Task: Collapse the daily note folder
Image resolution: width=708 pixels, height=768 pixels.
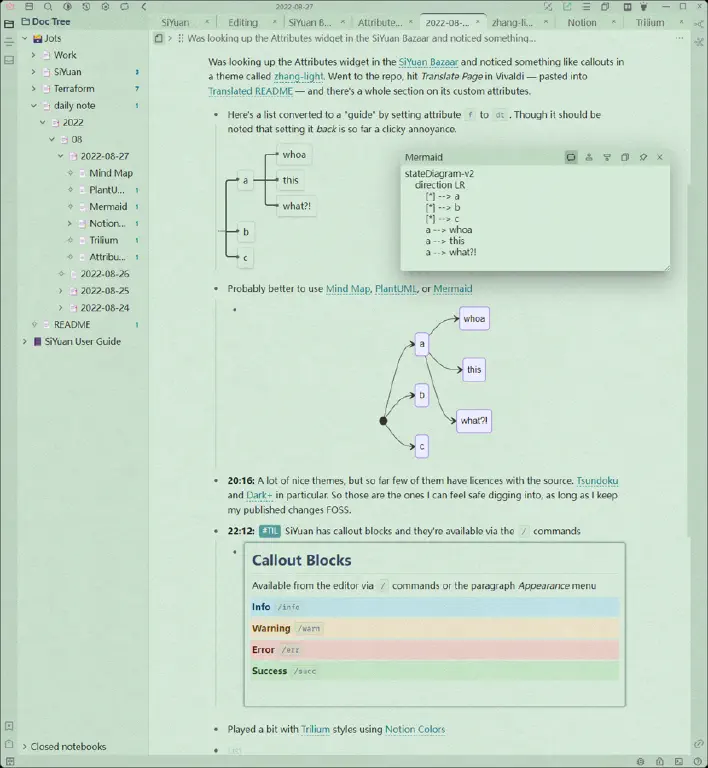Action: click(33, 105)
